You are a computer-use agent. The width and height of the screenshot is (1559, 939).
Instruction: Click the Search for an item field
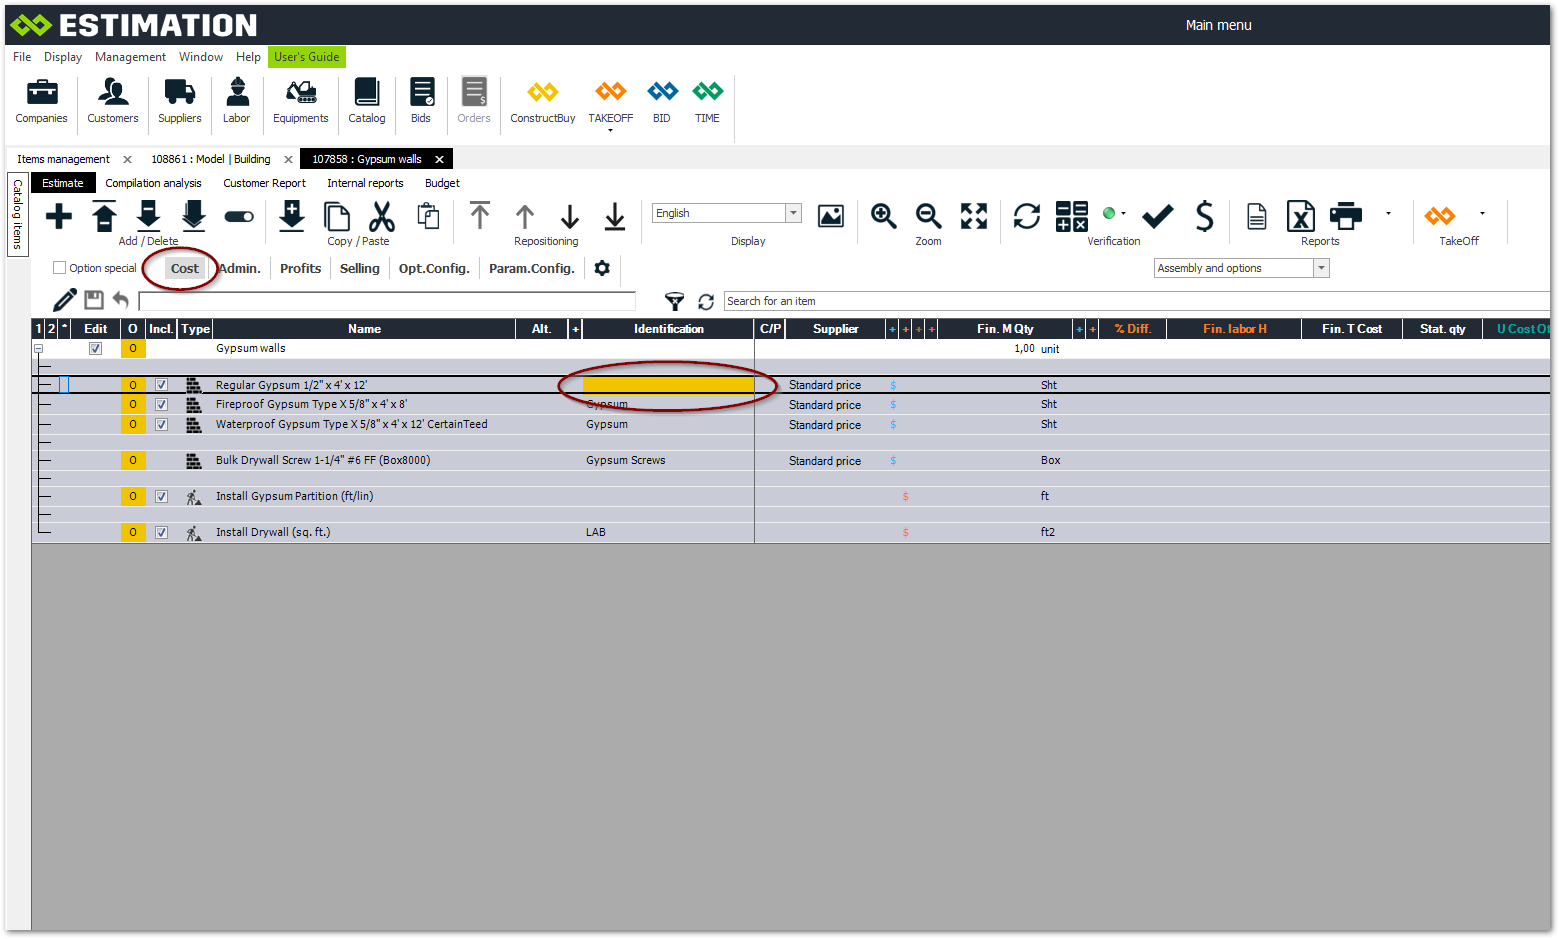click(1130, 301)
